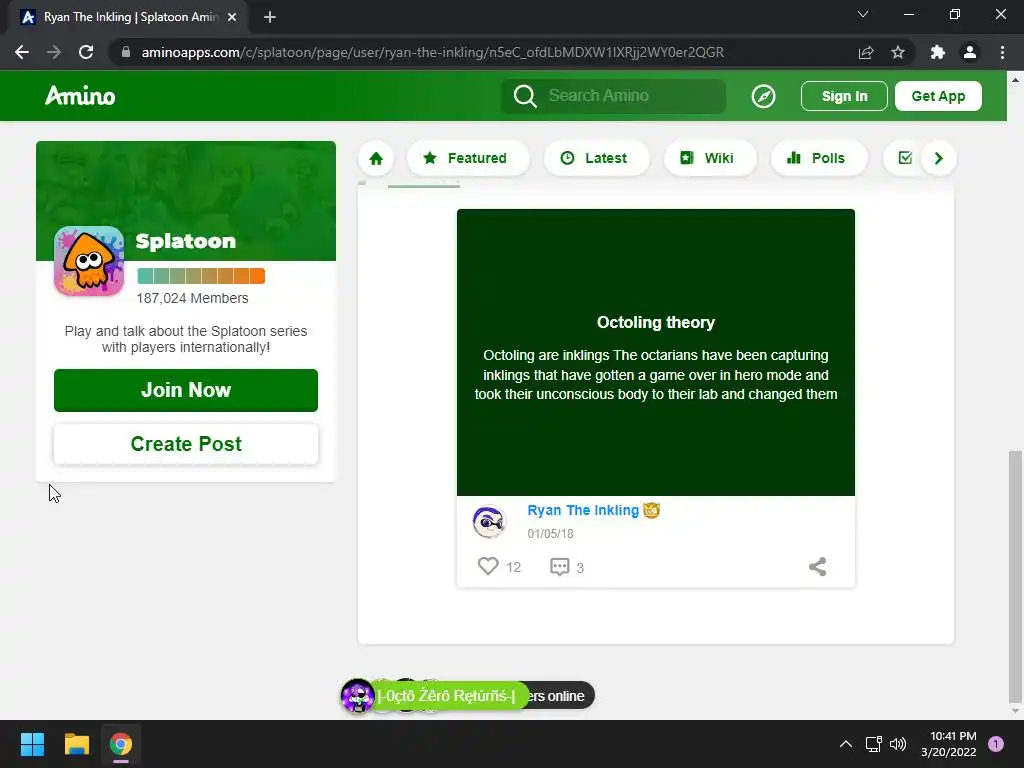Click the Amino logo

click(80, 96)
